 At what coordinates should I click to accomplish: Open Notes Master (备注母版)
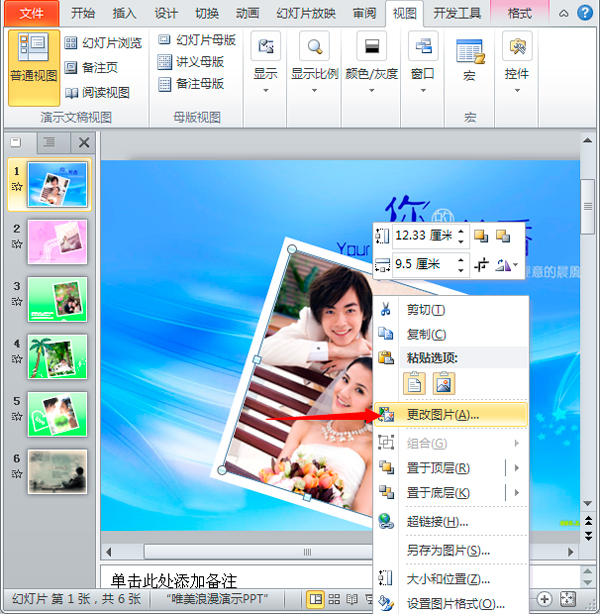pos(191,83)
